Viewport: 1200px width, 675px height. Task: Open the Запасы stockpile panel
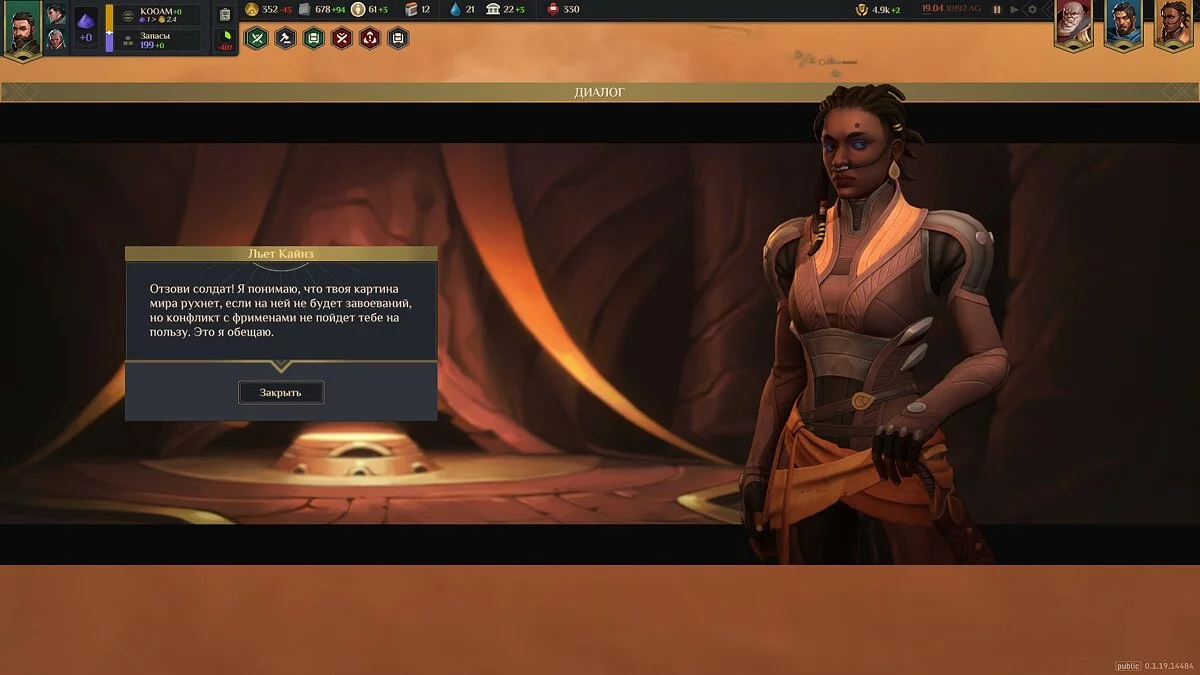[160, 40]
